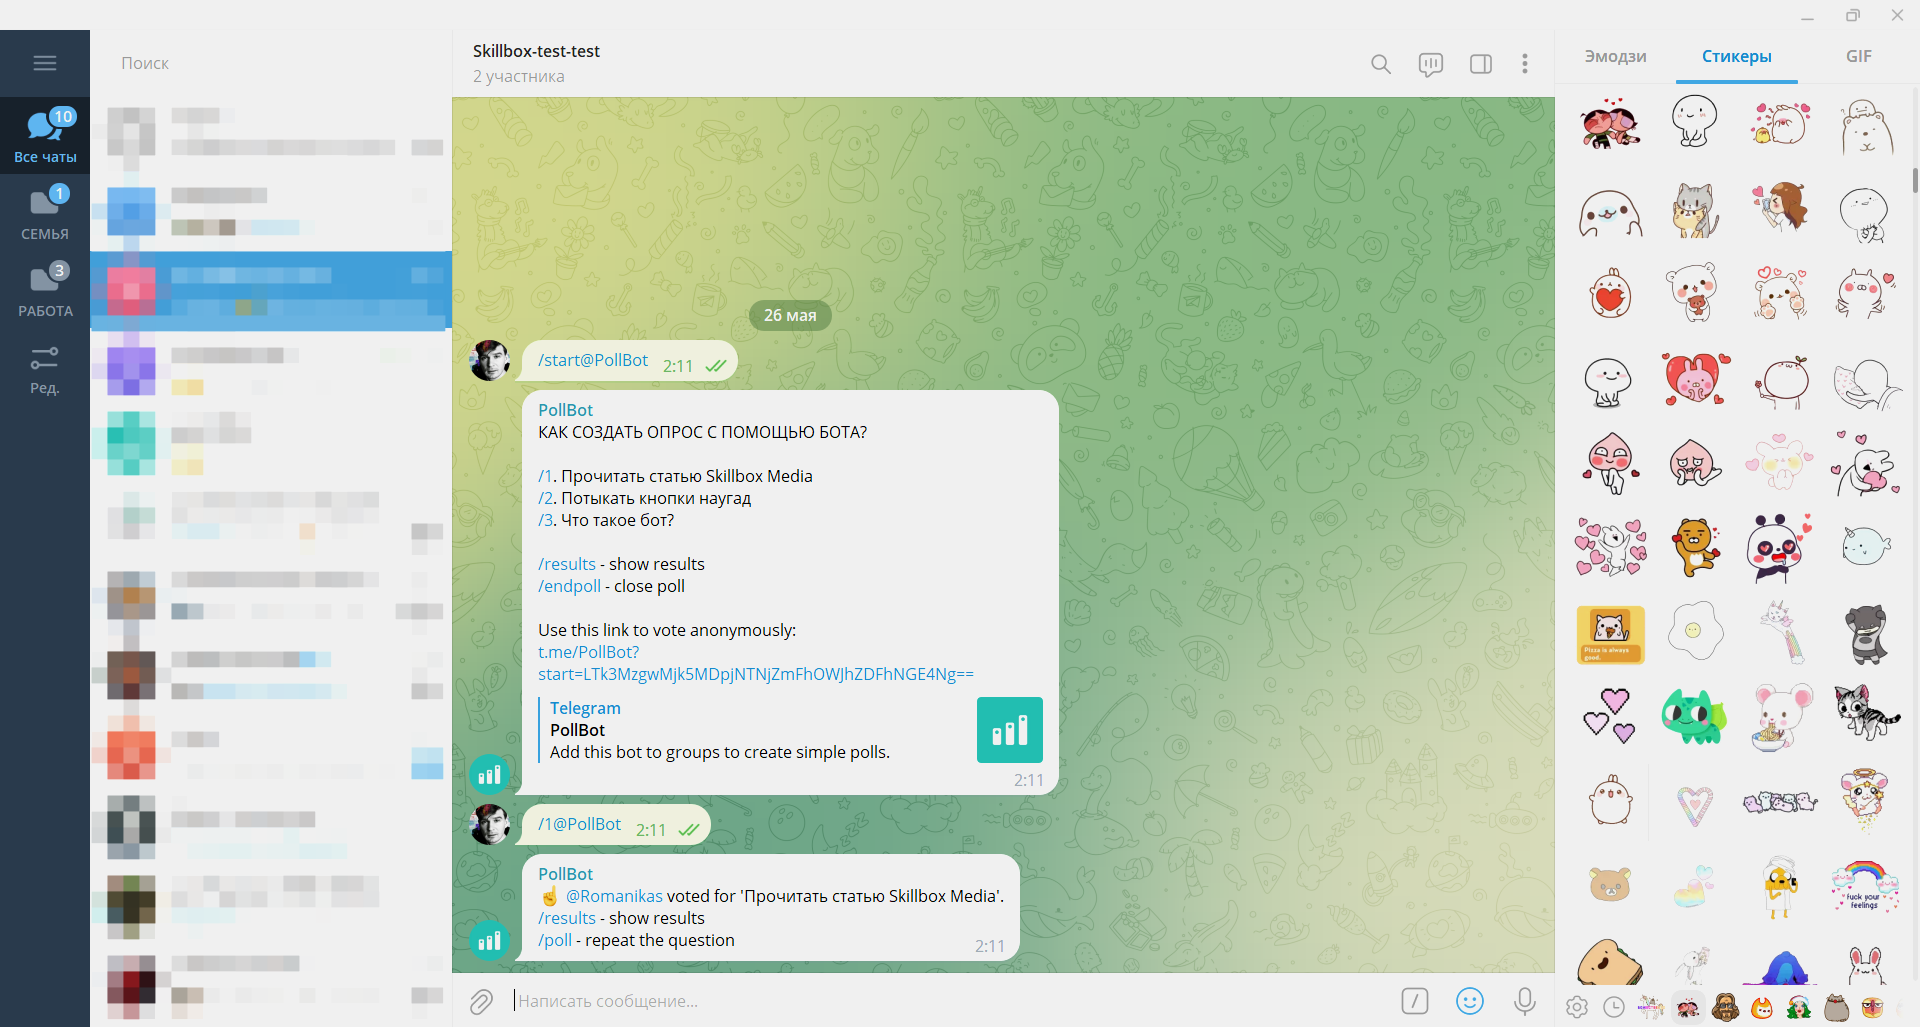Send the red heart-hugging character sticker

click(1610, 294)
